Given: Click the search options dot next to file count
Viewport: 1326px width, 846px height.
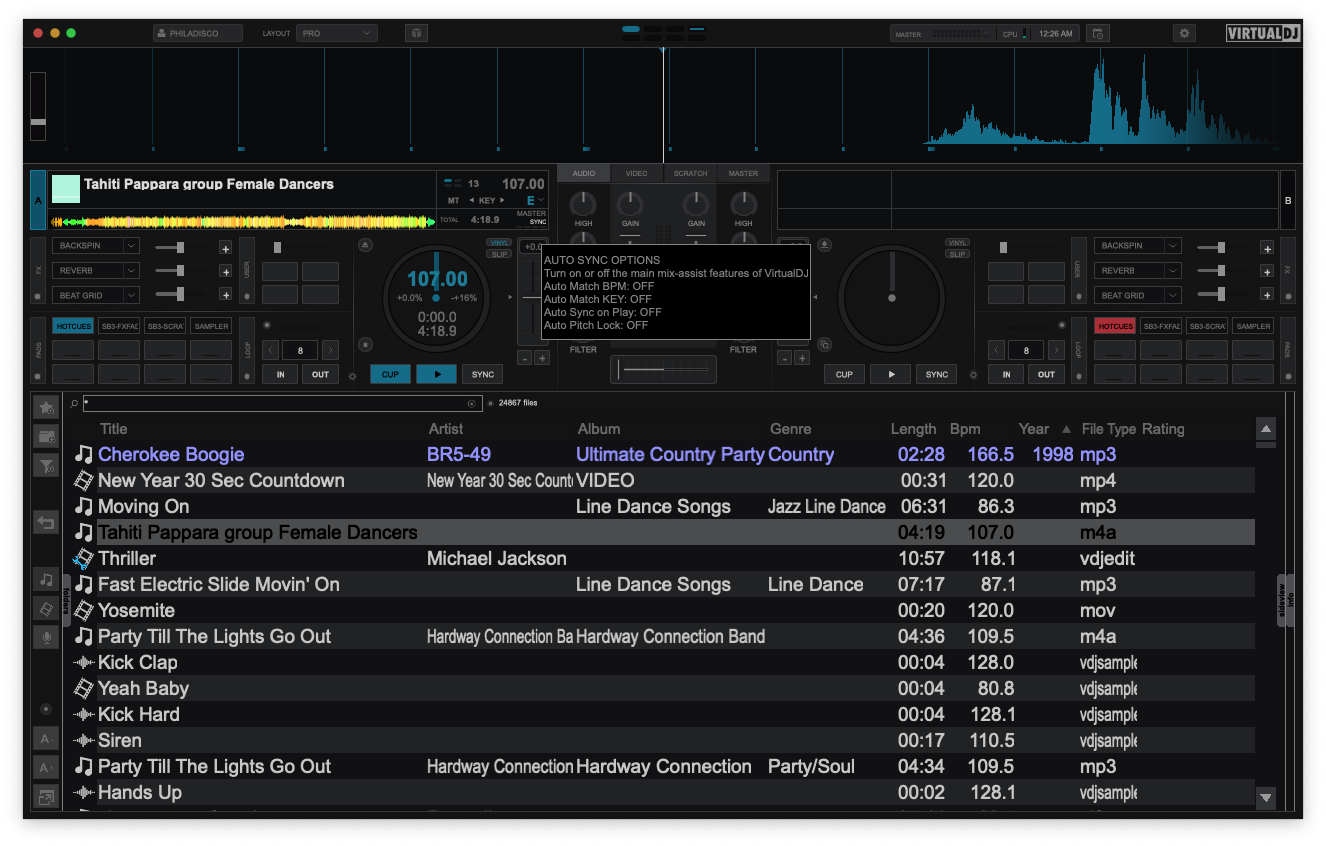Looking at the screenshot, I should coord(490,404).
